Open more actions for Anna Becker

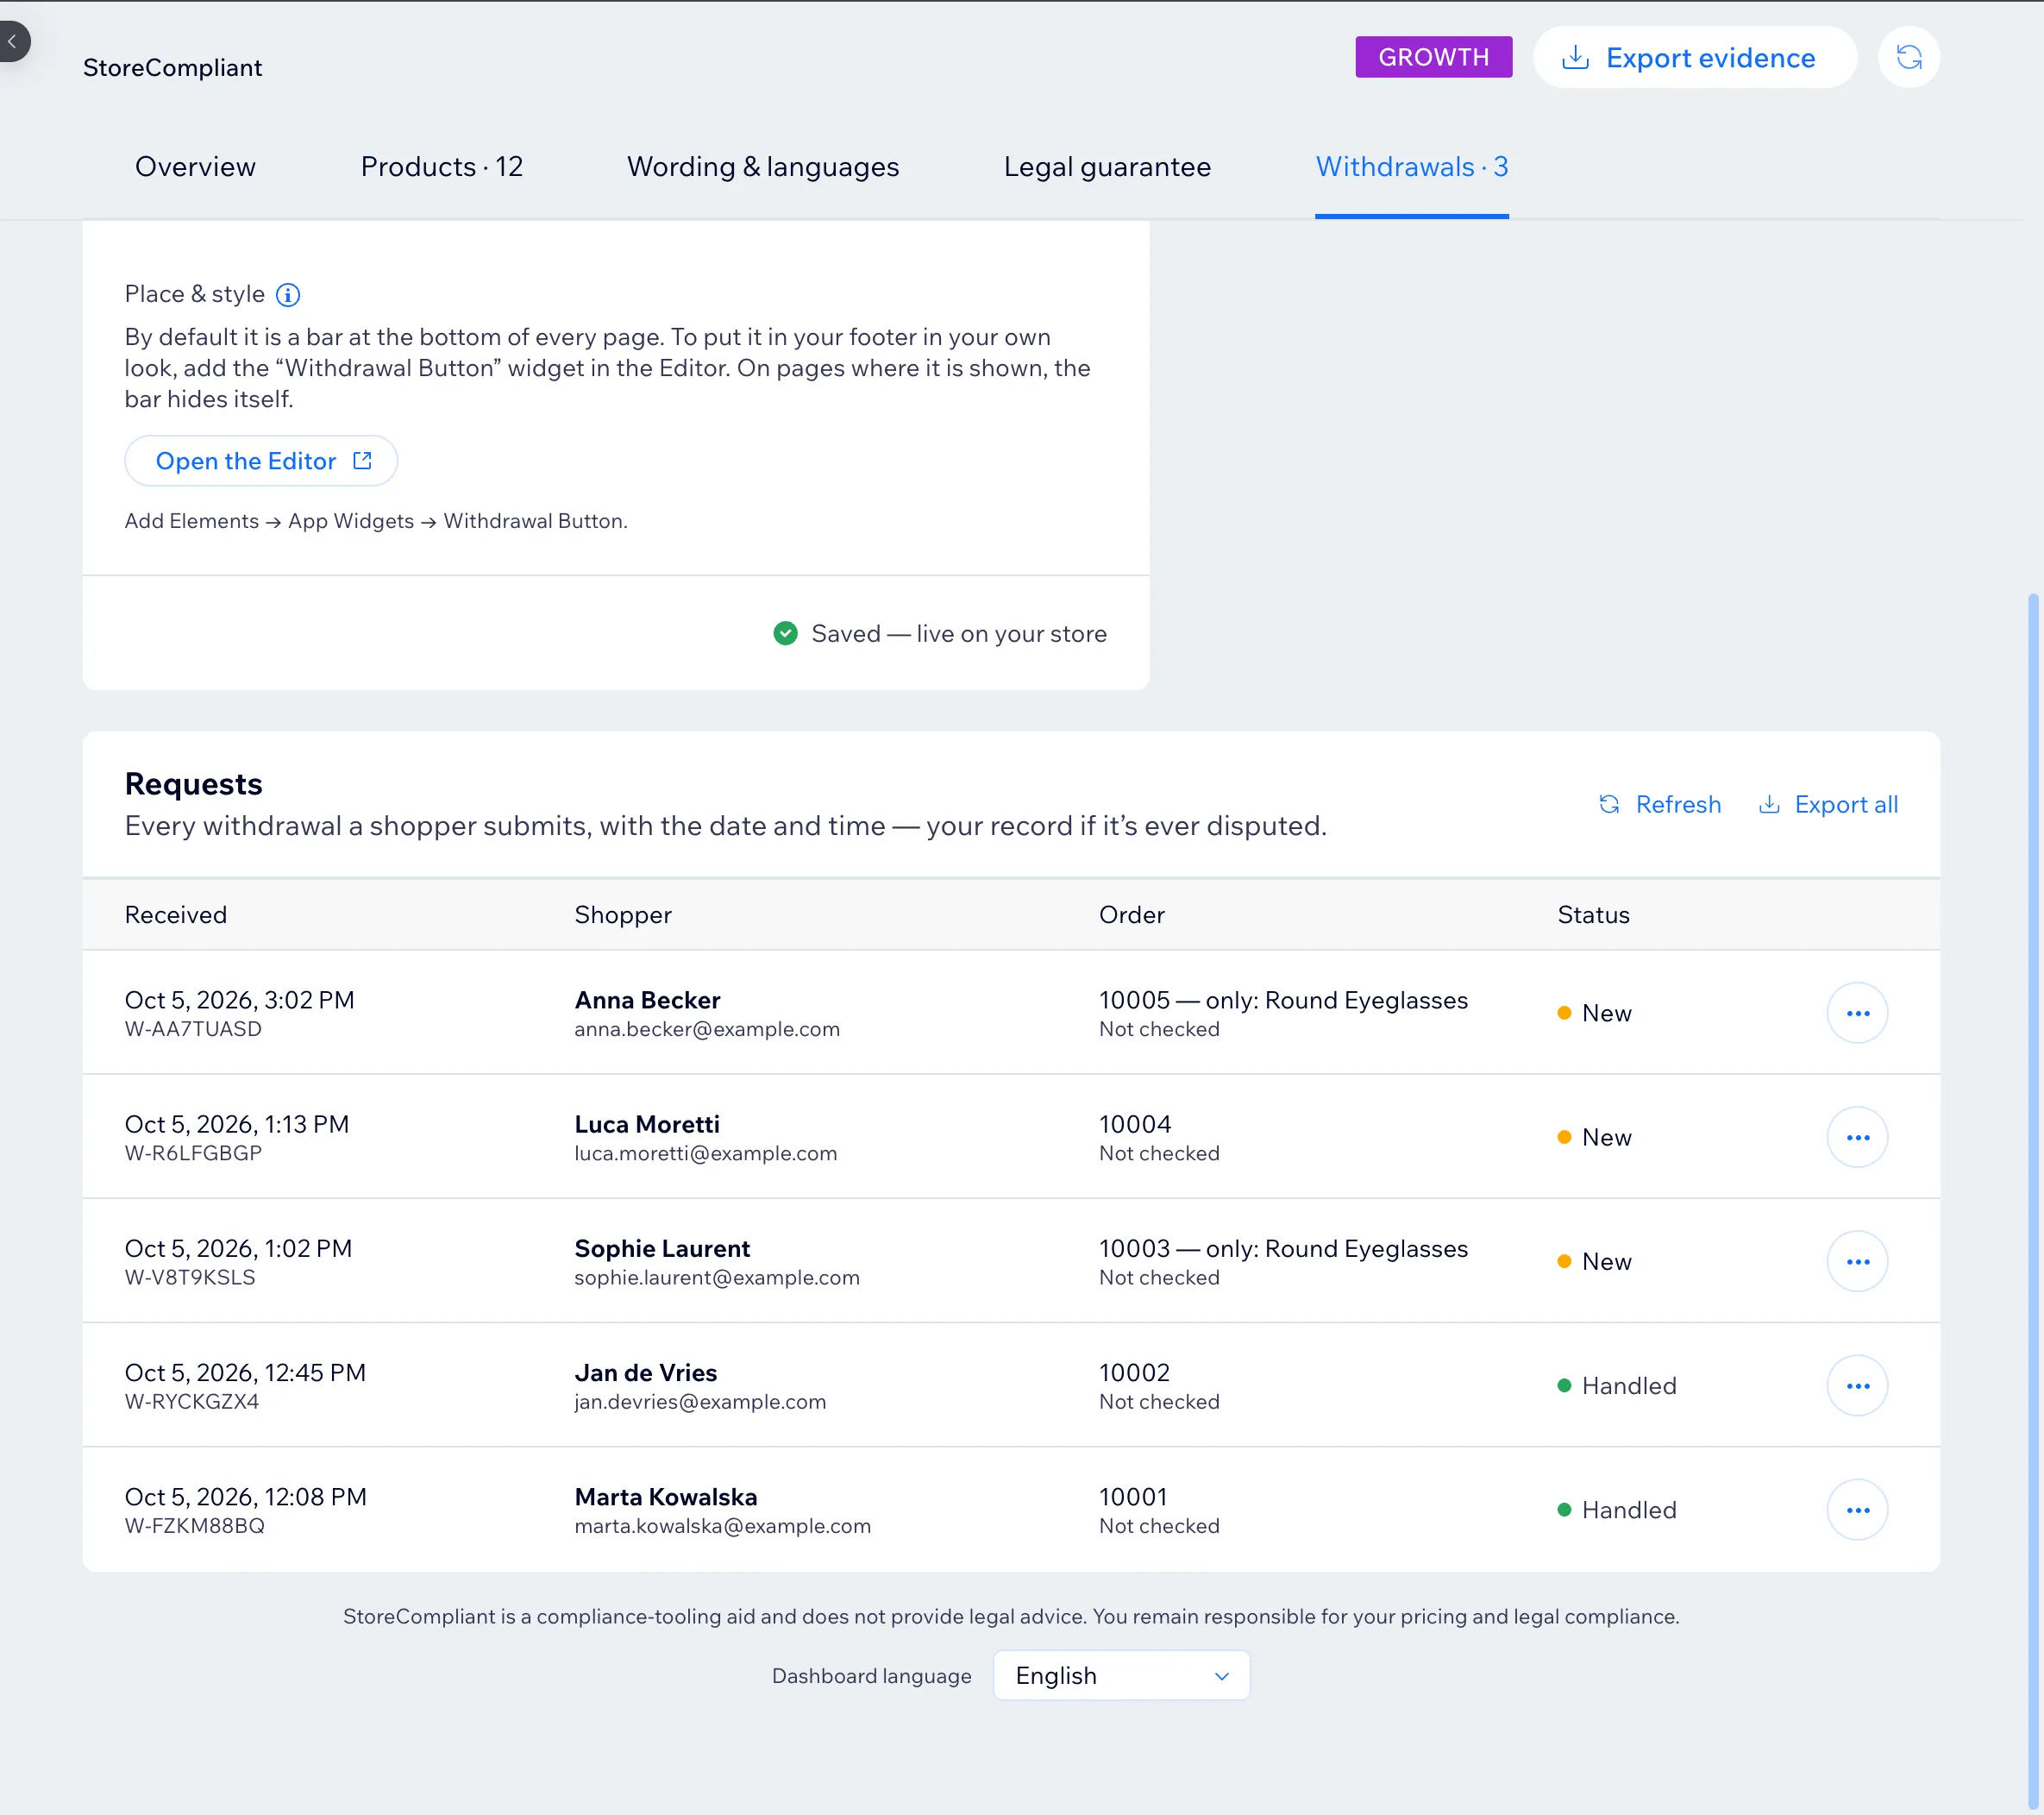click(x=1857, y=1013)
